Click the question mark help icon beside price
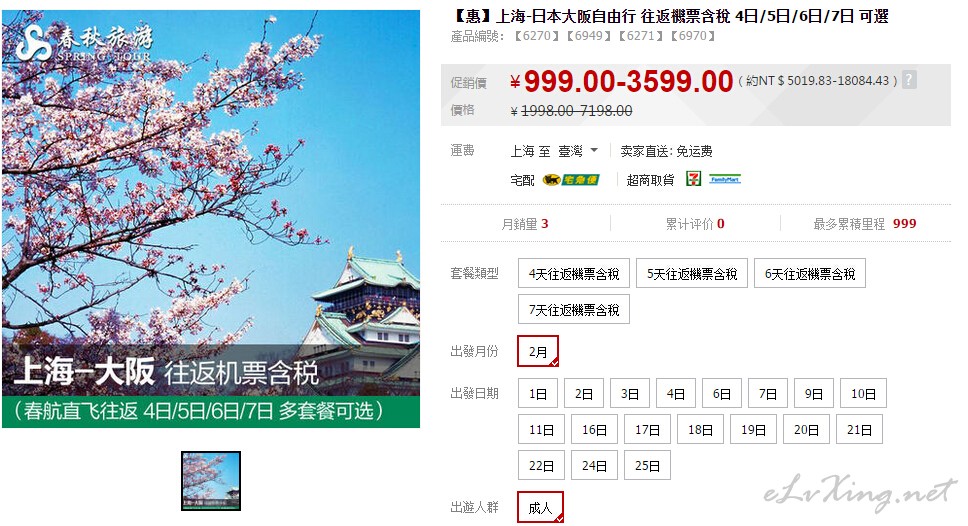The image size is (968, 526). pyautogui.click(x=909, y=80)
